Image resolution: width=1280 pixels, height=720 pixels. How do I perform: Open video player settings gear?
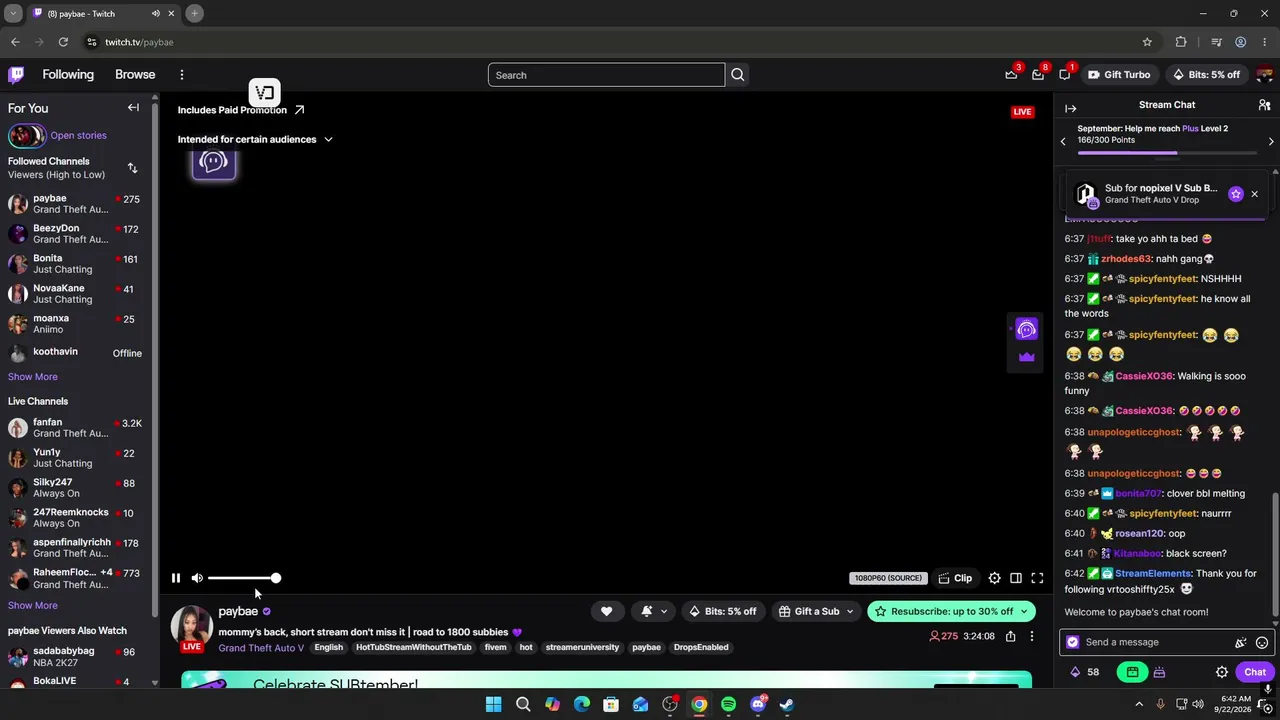tap(994, 578)
